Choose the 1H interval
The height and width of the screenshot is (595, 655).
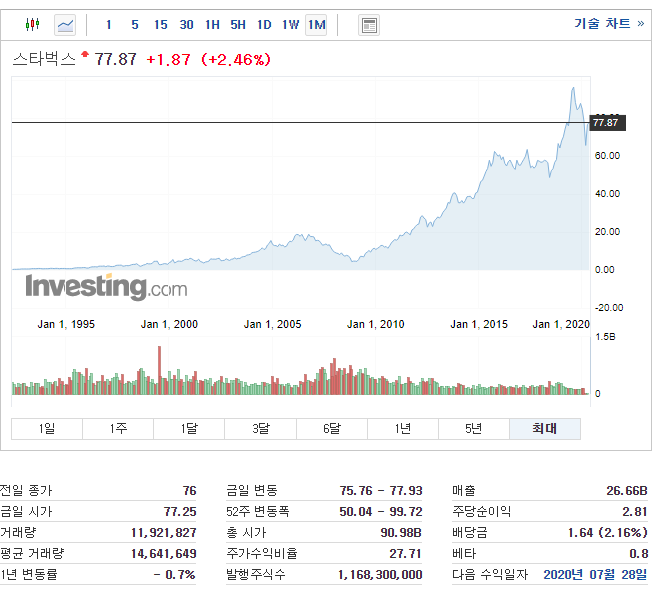(x=212, y=25)
